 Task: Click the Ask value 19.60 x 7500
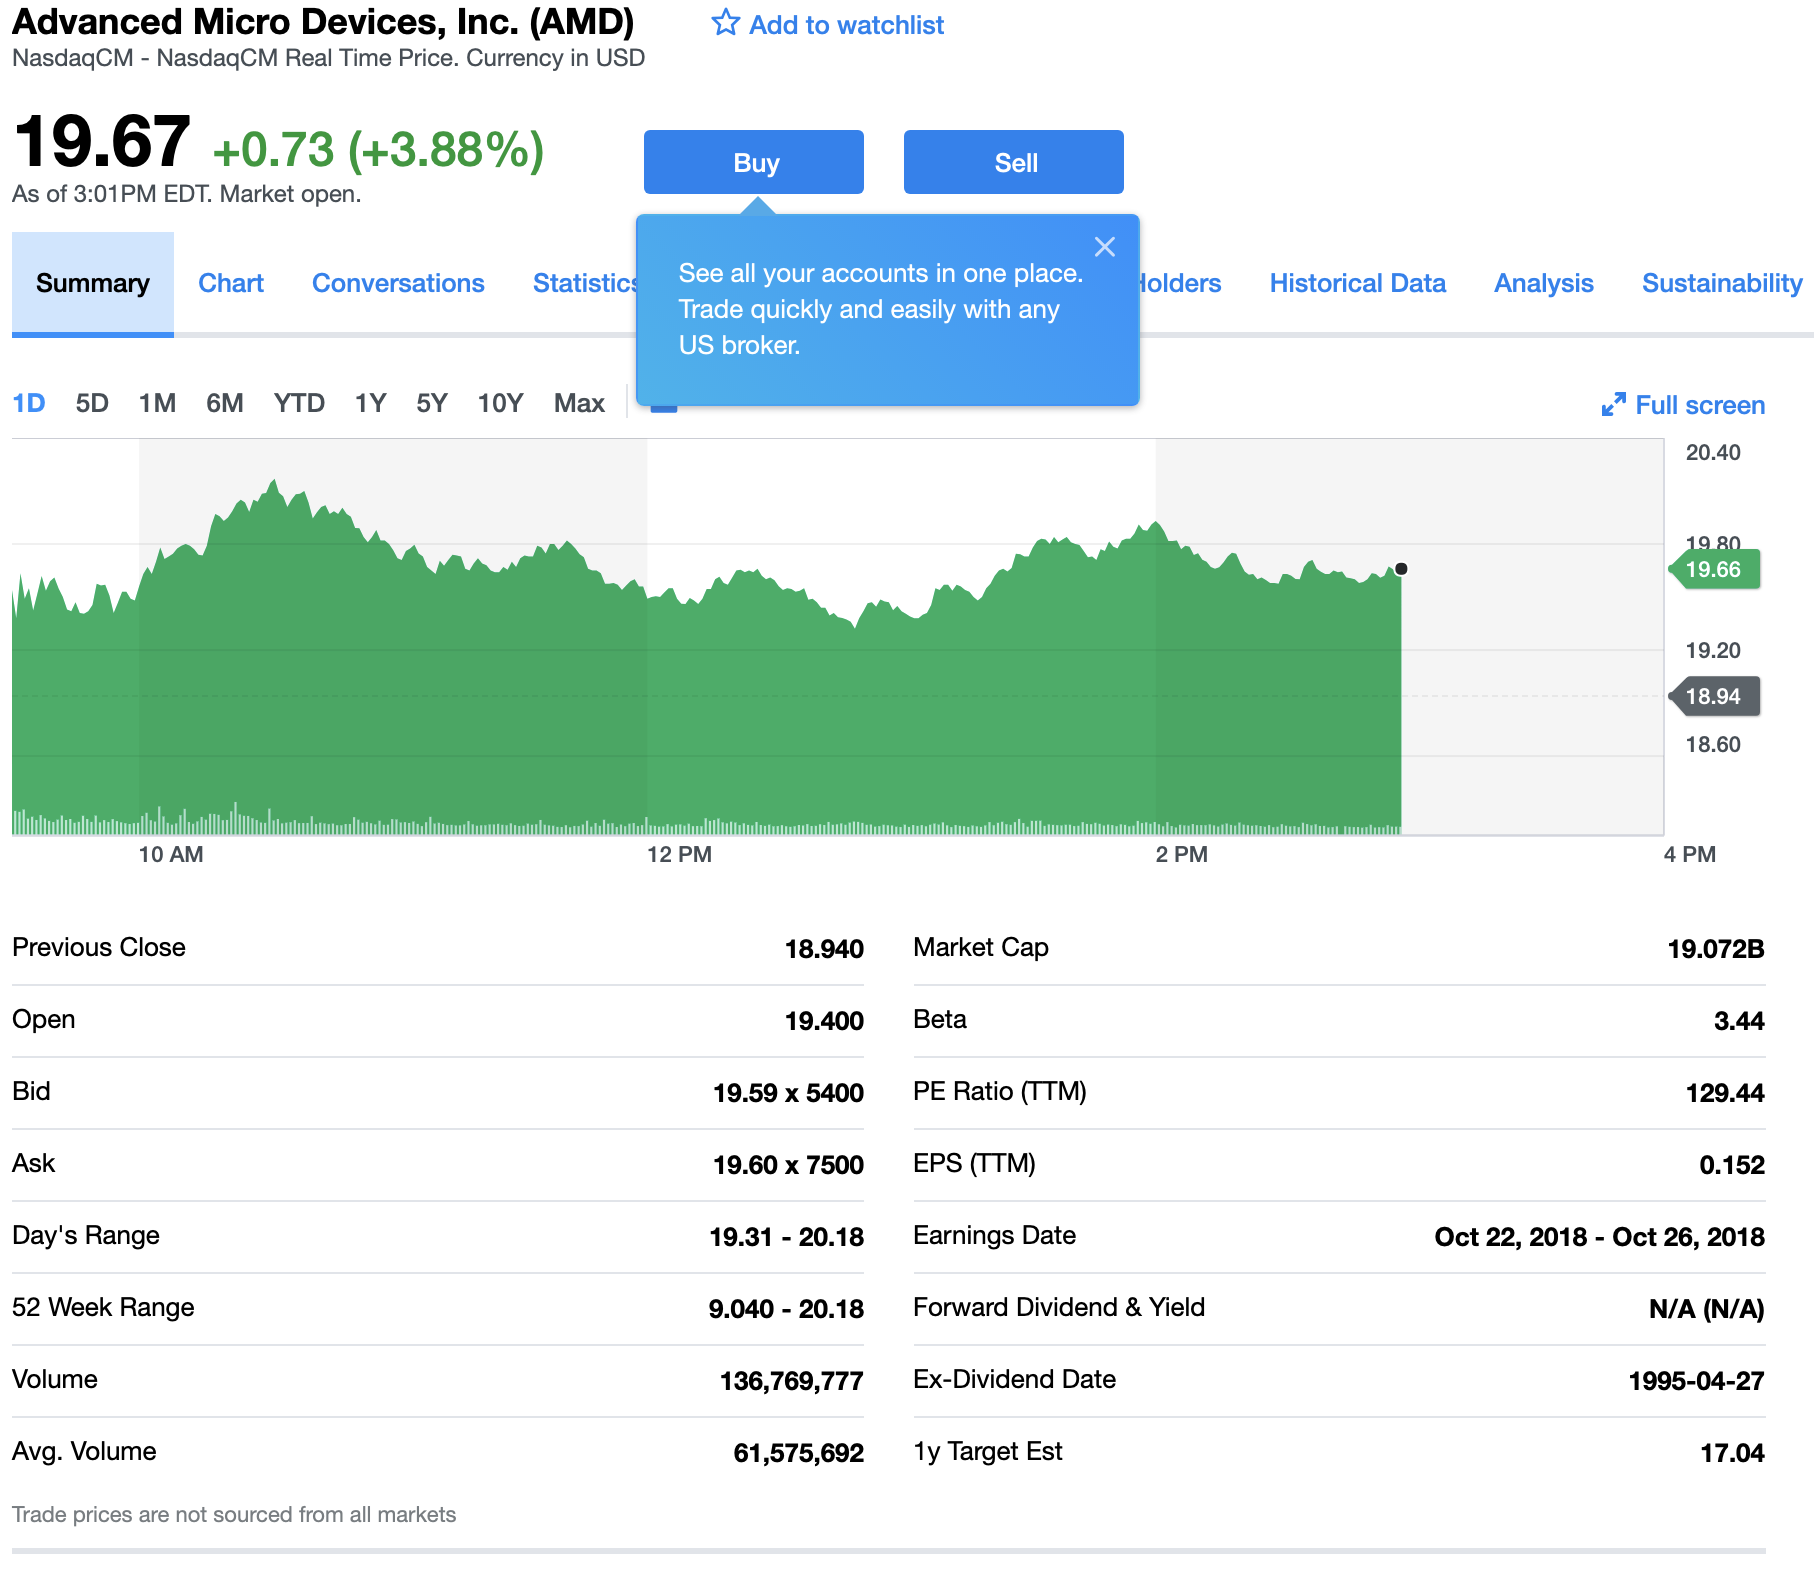click(788, 1165)
